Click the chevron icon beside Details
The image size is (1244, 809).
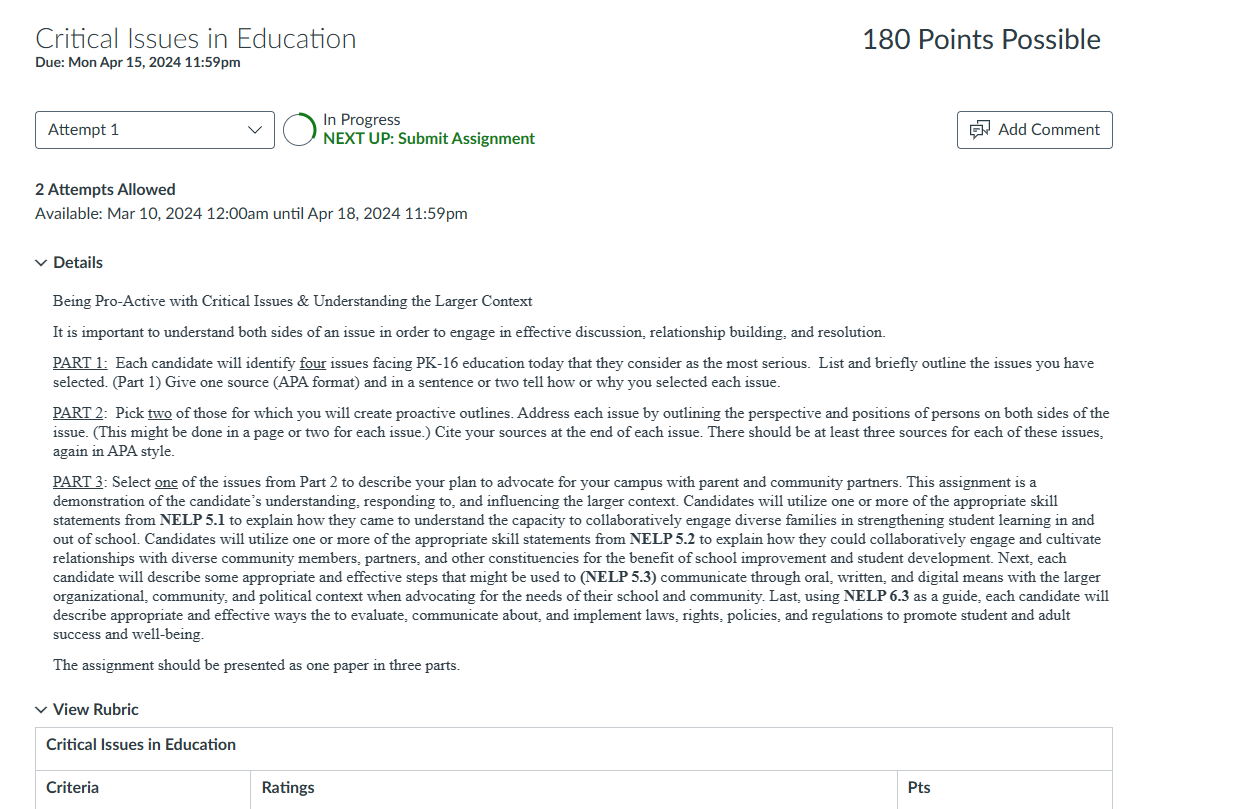(41, 263)
